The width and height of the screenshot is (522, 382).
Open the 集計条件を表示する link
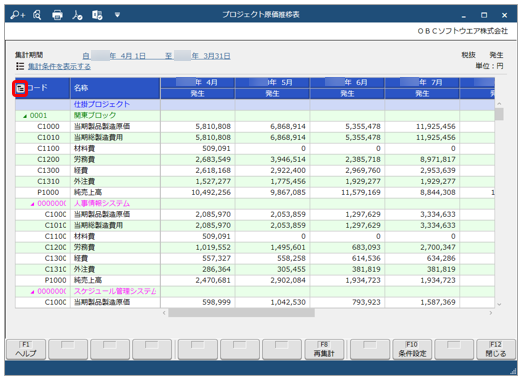pos(59,67)
